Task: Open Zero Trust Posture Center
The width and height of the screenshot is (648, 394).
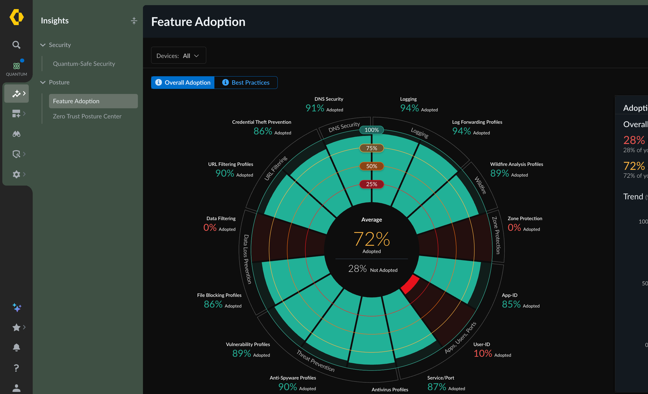Action: (87, 116)
